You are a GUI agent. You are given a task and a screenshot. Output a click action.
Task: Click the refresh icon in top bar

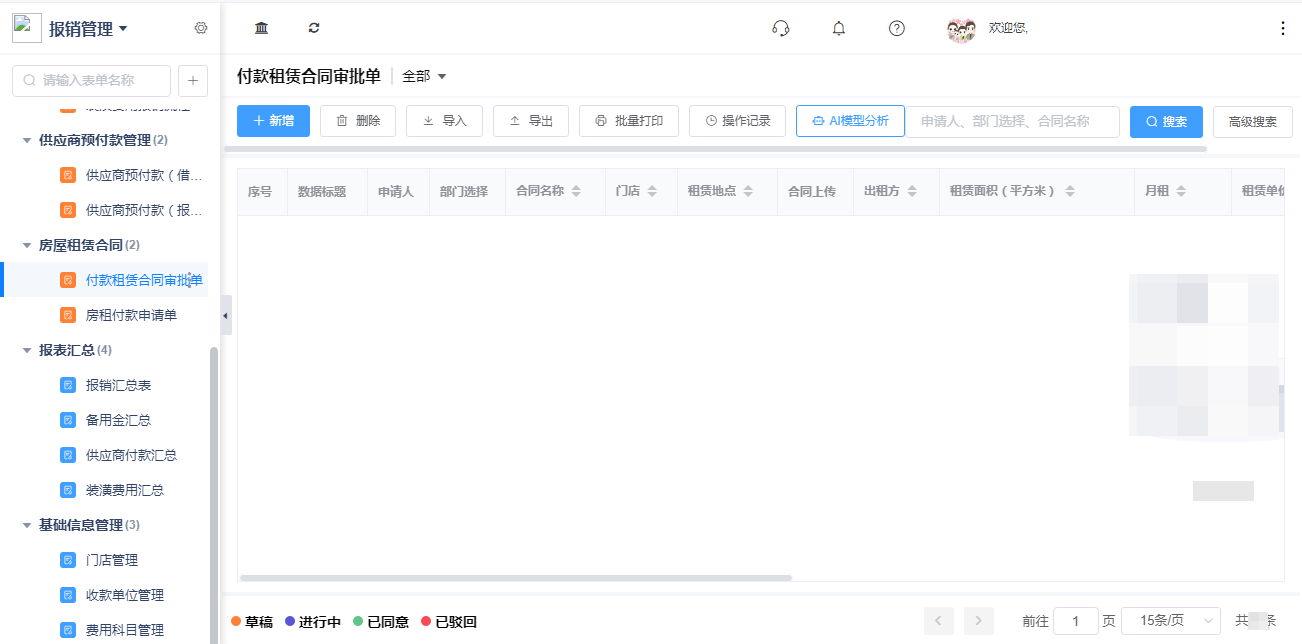(314, 28)
